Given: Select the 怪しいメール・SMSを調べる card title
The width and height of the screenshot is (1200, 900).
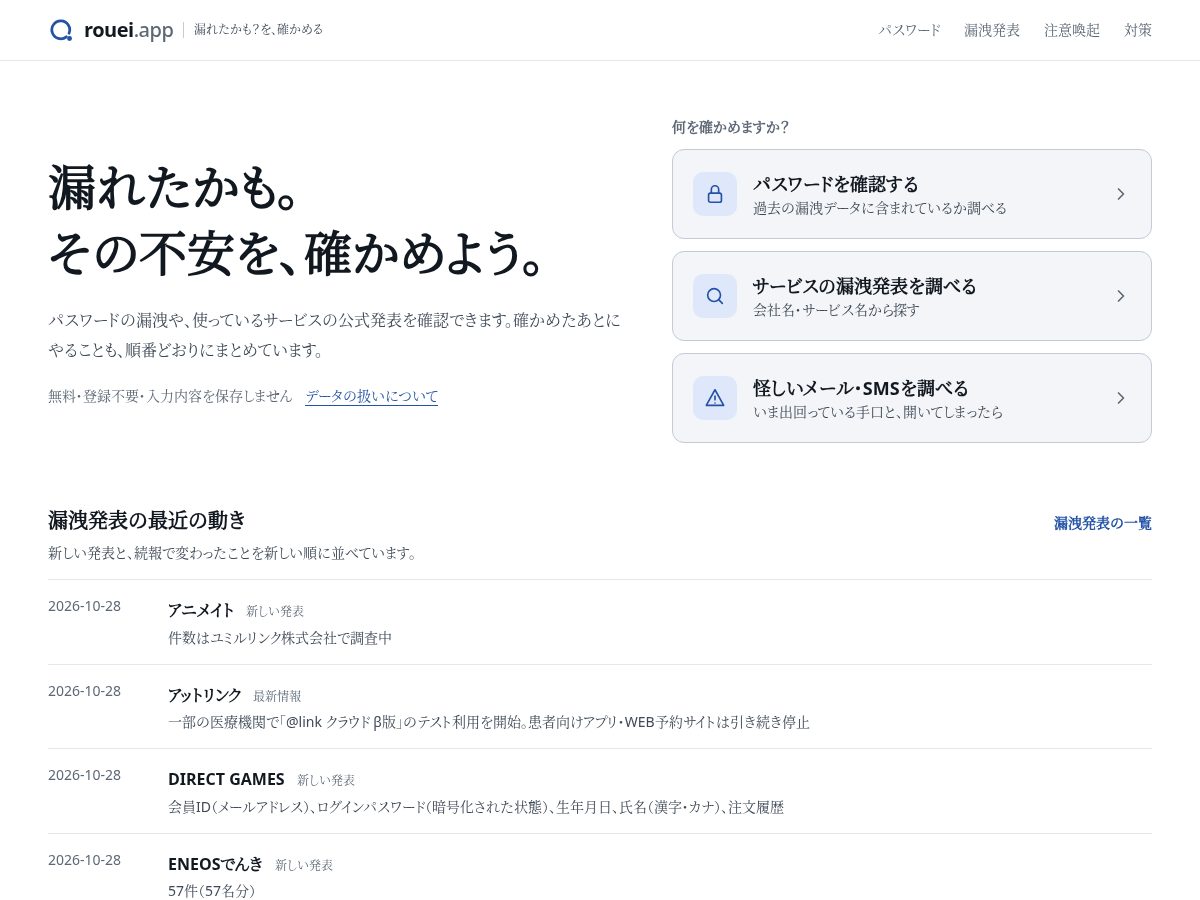Looking at the screenshot, I should click(x=861, y=388).
